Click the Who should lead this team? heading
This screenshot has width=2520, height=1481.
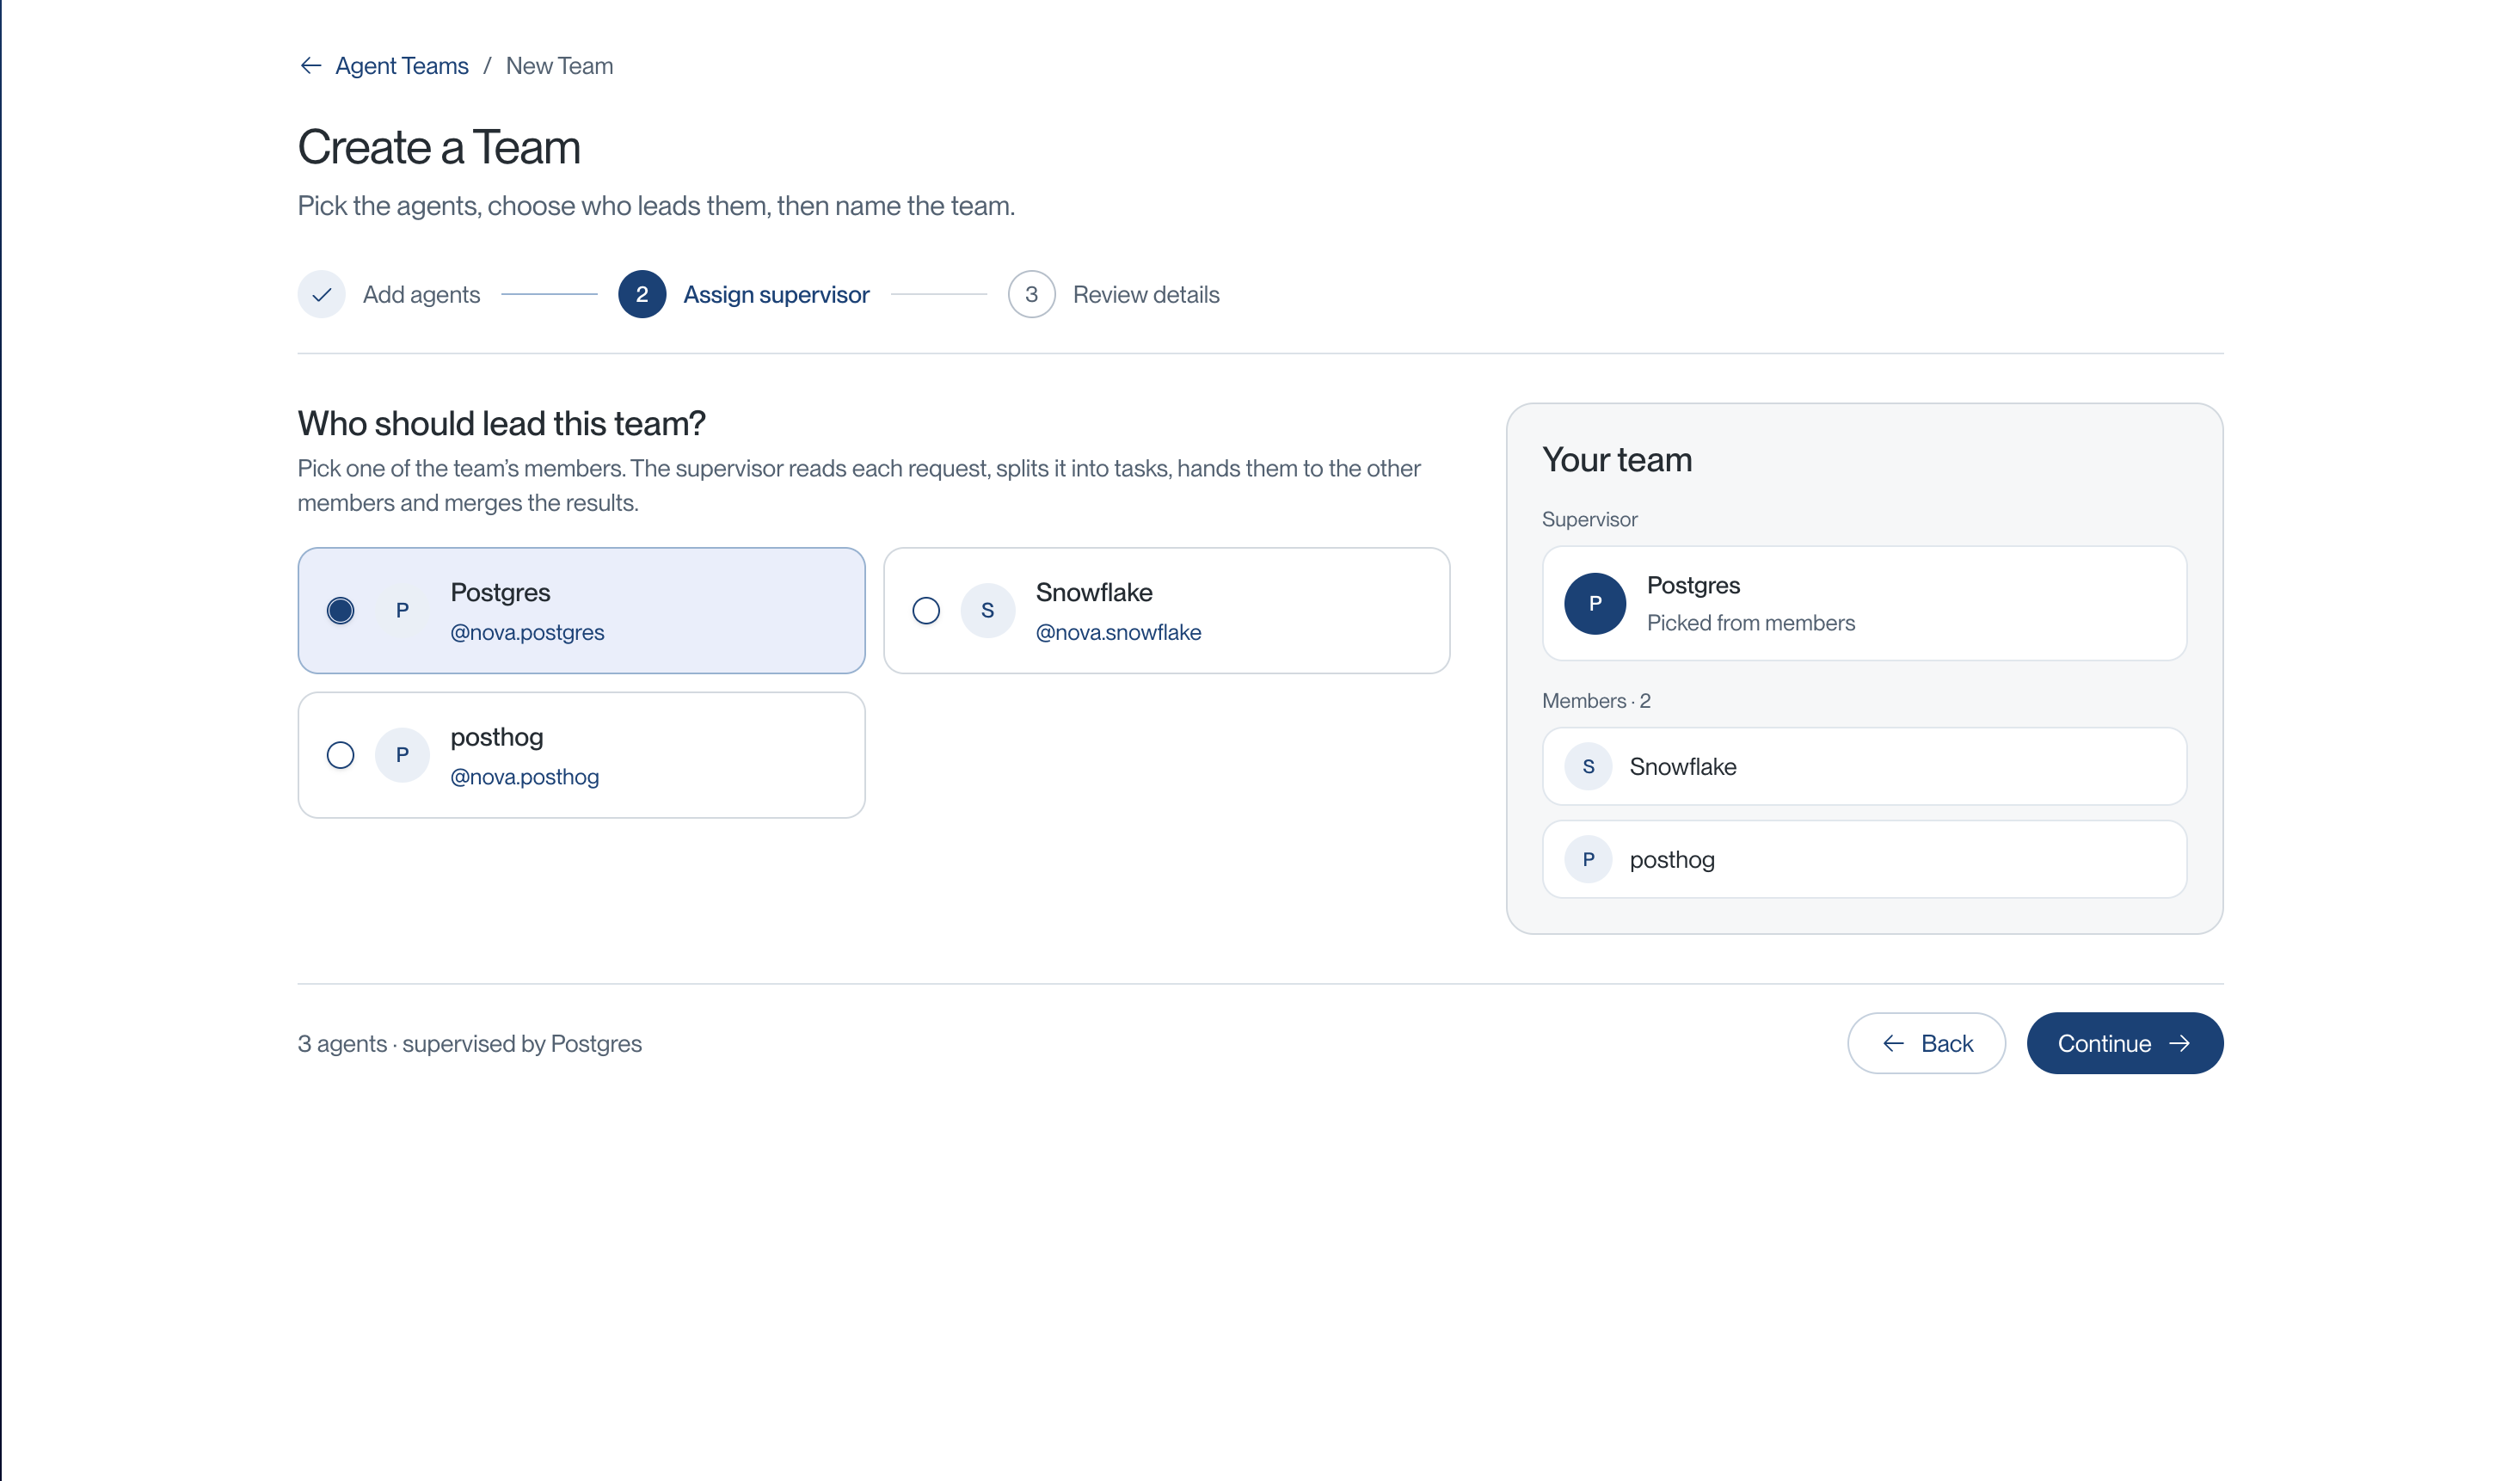tap(501, 423)
